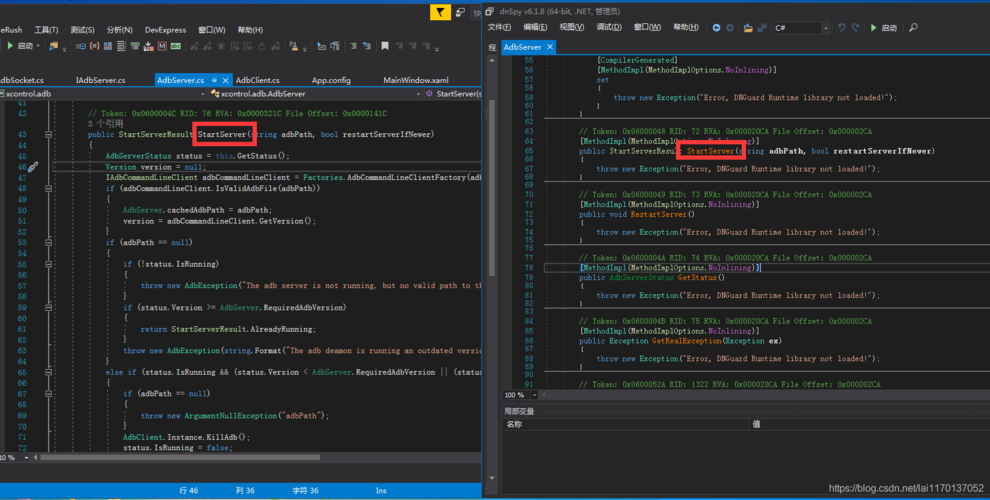Click the redo icon in dnSpy
Screen dimensions: 990x500
pyautogui.click(x=855, y=28)
